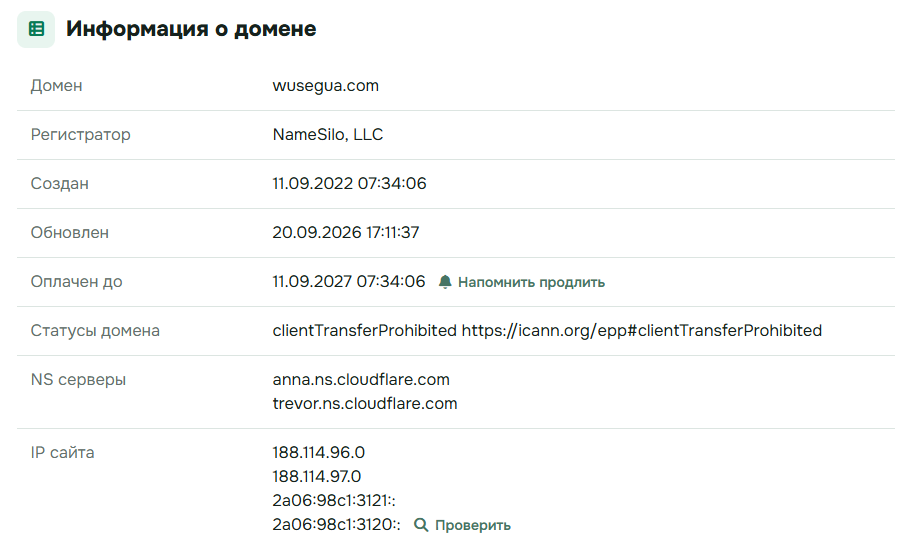Click IPv6 address 2a06:98c1:3120::

tap(336, 524)
